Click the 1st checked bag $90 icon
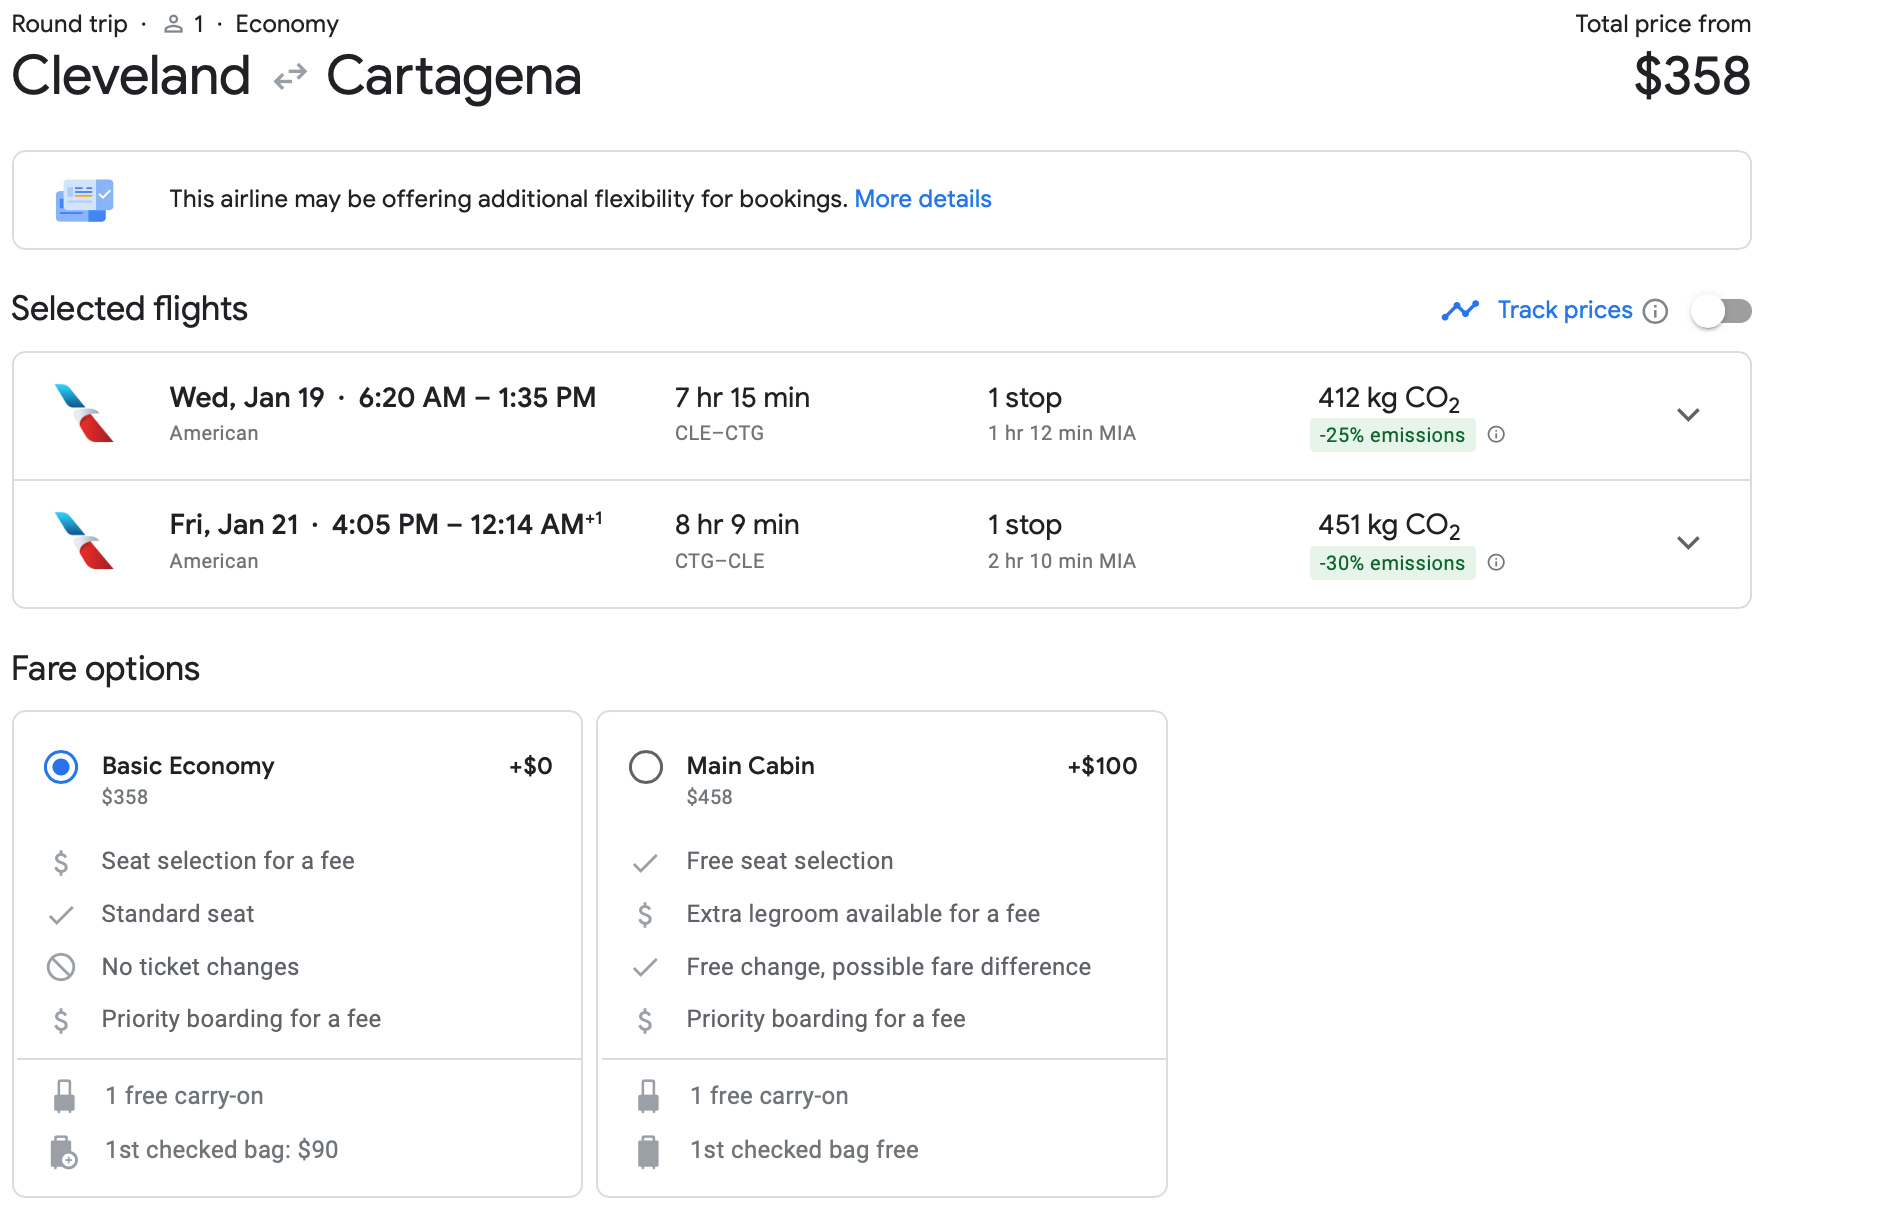 (64, 1151)
